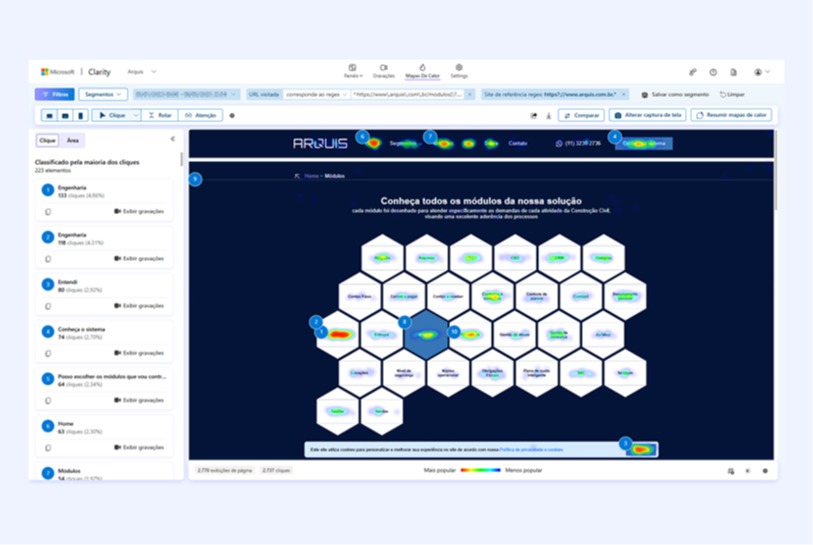The height and width of the screenshot is (545, 813).
Task: Click the URL visitada regex input field
Action: (x=407, y=94)
